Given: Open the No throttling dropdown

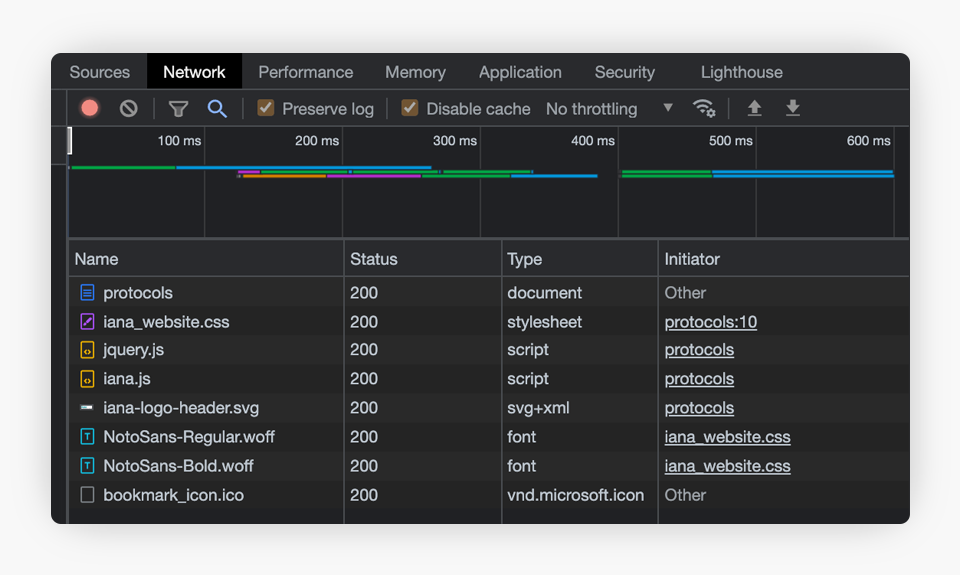Looking at the screenshot, I should [609, 108].
